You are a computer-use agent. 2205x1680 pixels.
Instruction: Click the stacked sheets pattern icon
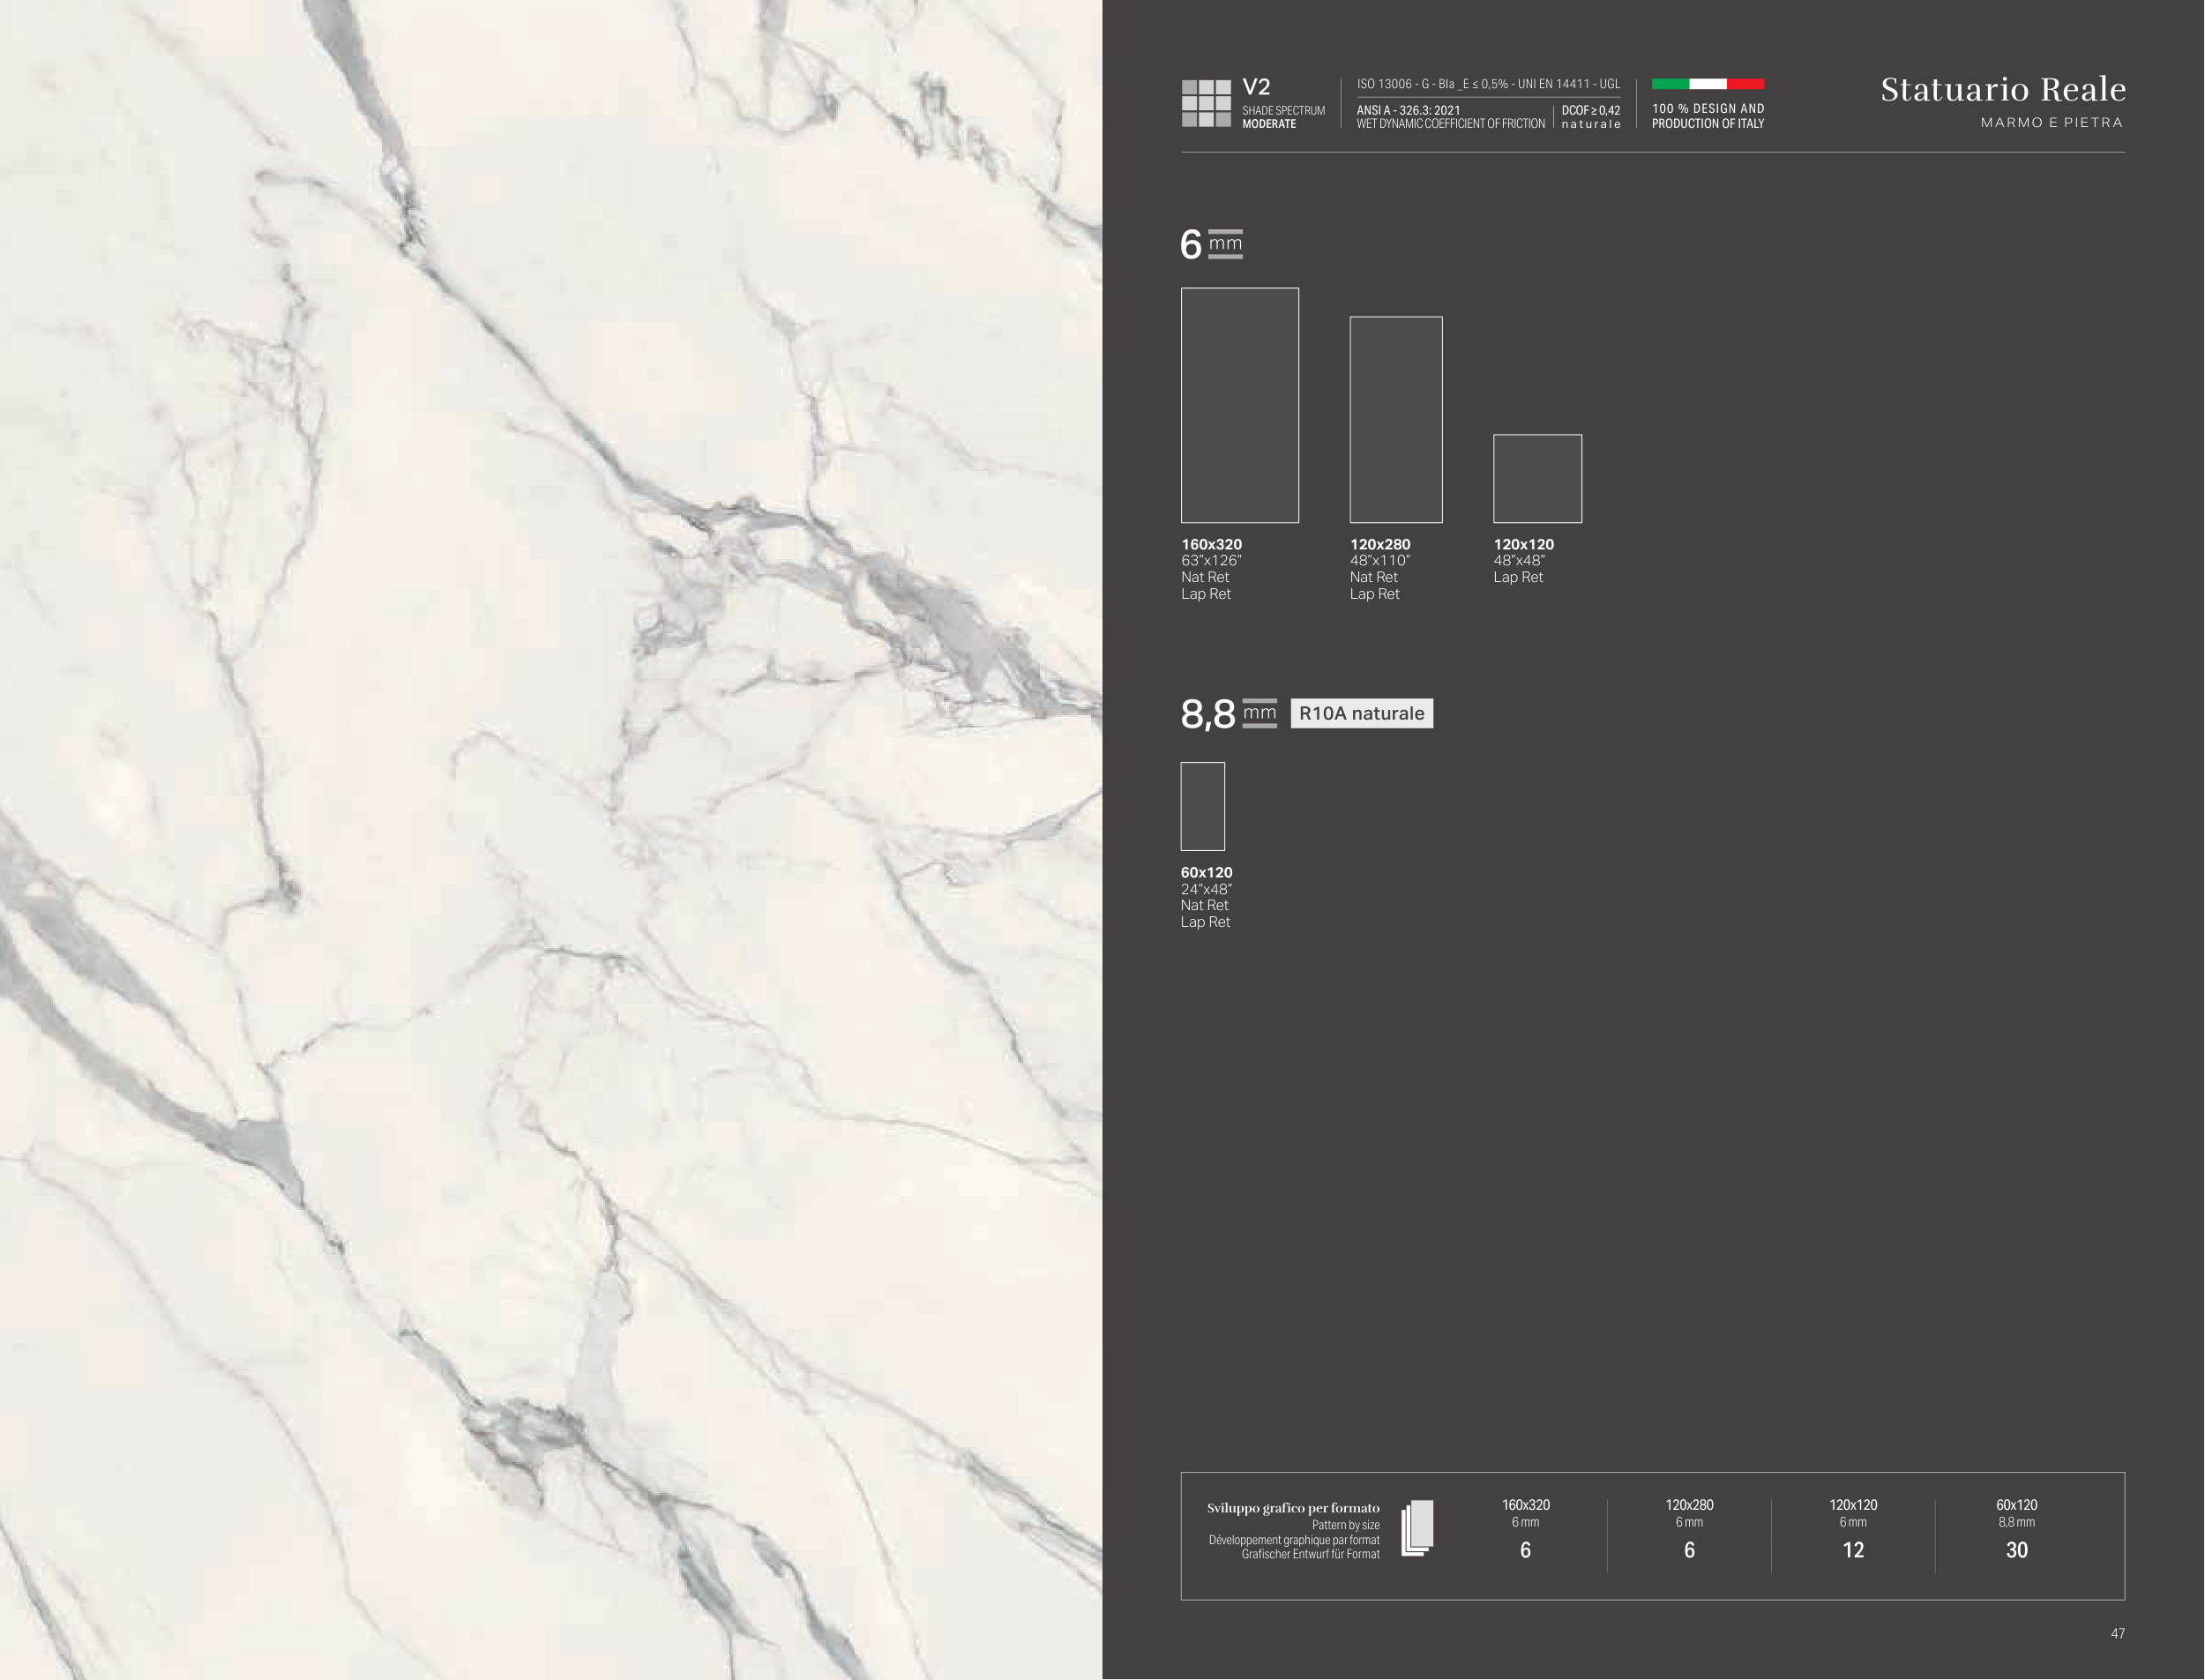coord(1417,1528)
